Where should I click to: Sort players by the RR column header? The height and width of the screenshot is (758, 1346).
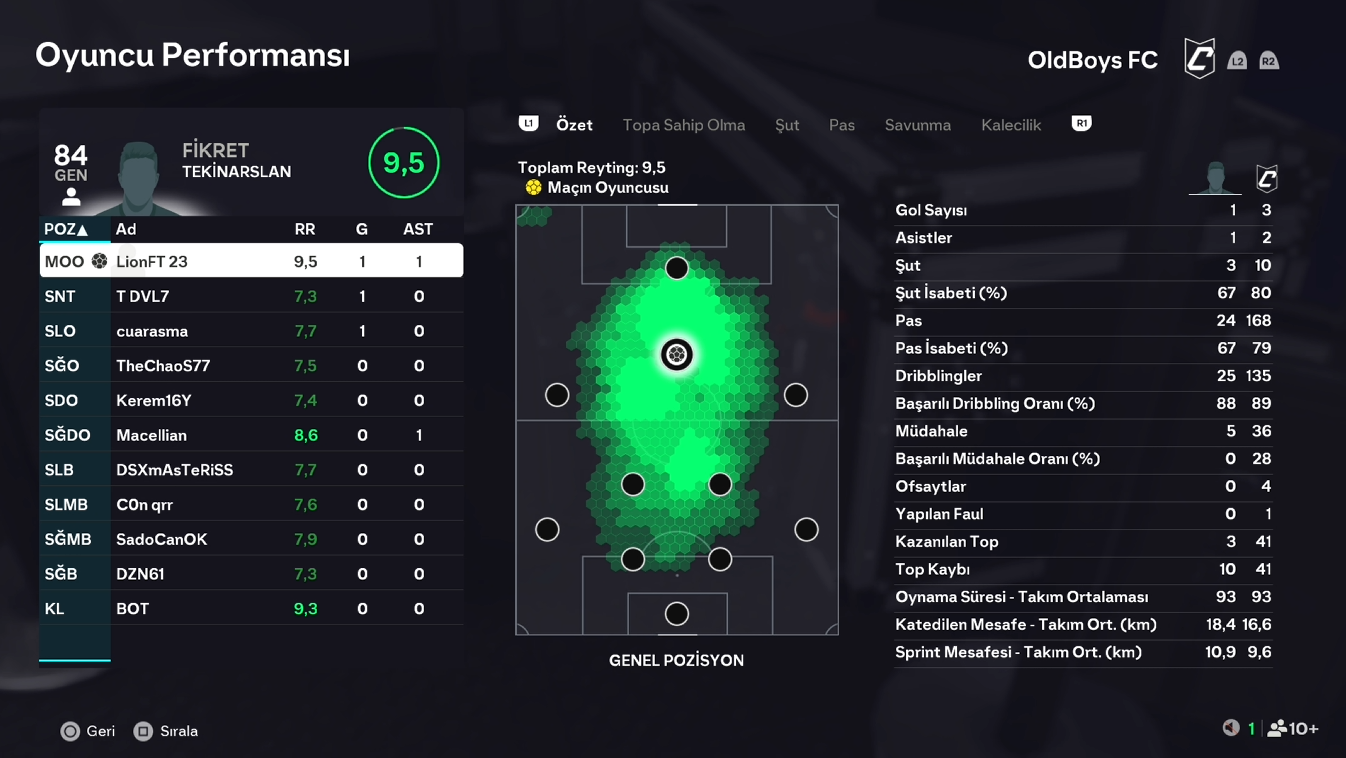pyautogui.click(x=305, y=230)
